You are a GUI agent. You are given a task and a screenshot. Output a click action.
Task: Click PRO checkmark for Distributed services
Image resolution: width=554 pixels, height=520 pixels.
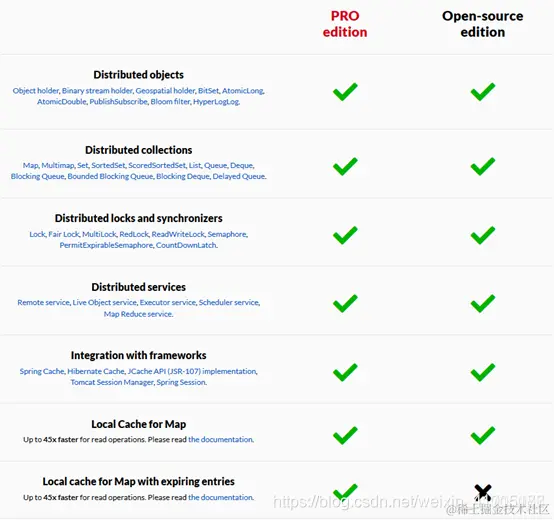(345, 303)
